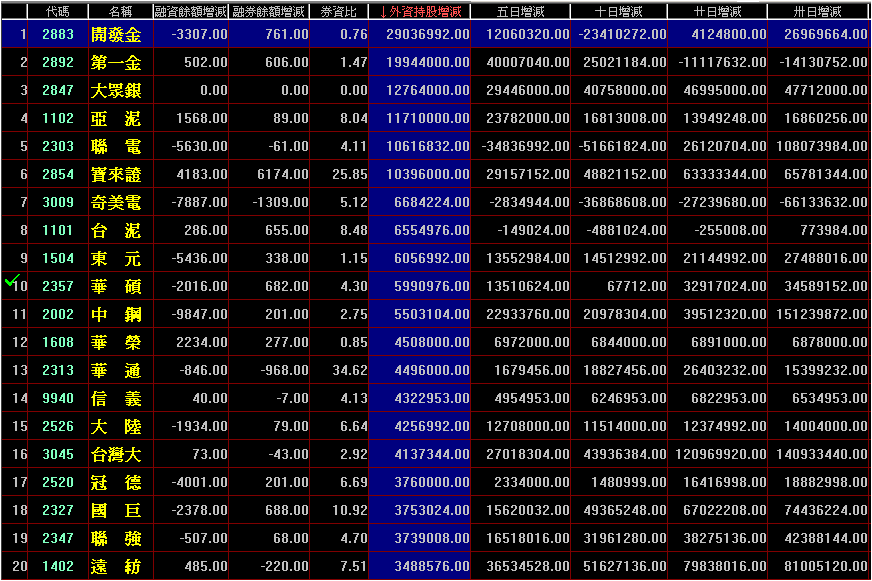This screenshot has width=872, height=581.
Task: Select the 寶來證 stock name
Action: coord(116,175)
